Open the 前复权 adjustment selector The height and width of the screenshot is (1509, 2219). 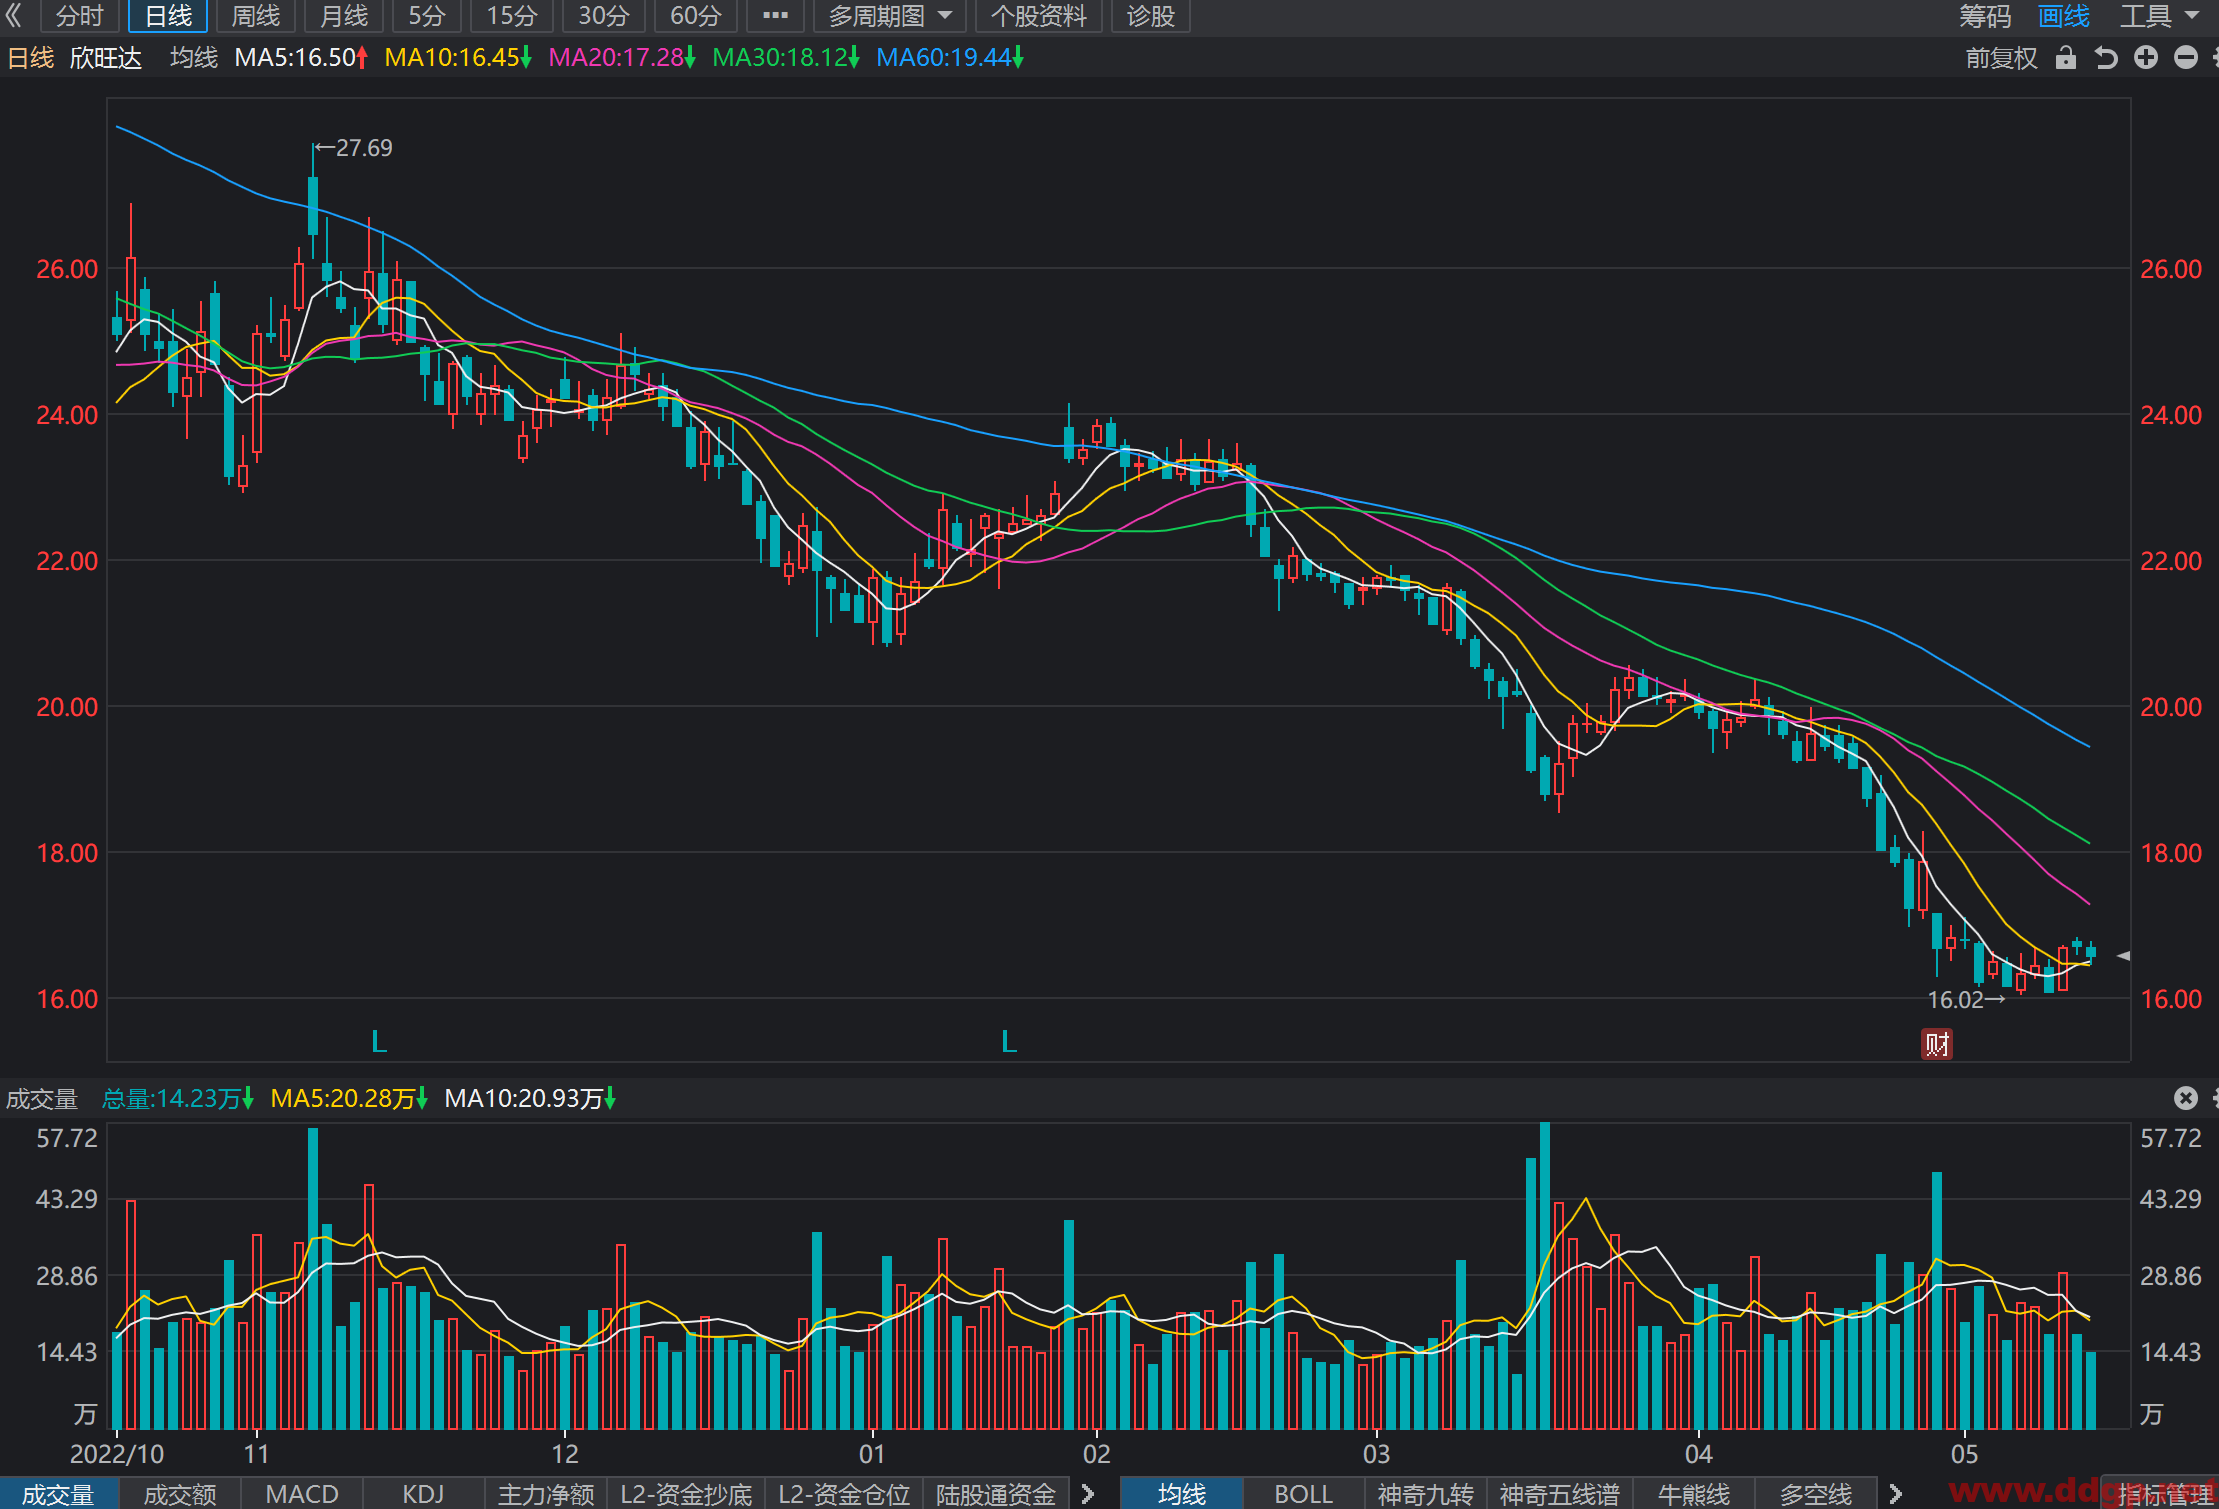(x=2001, y=58)
